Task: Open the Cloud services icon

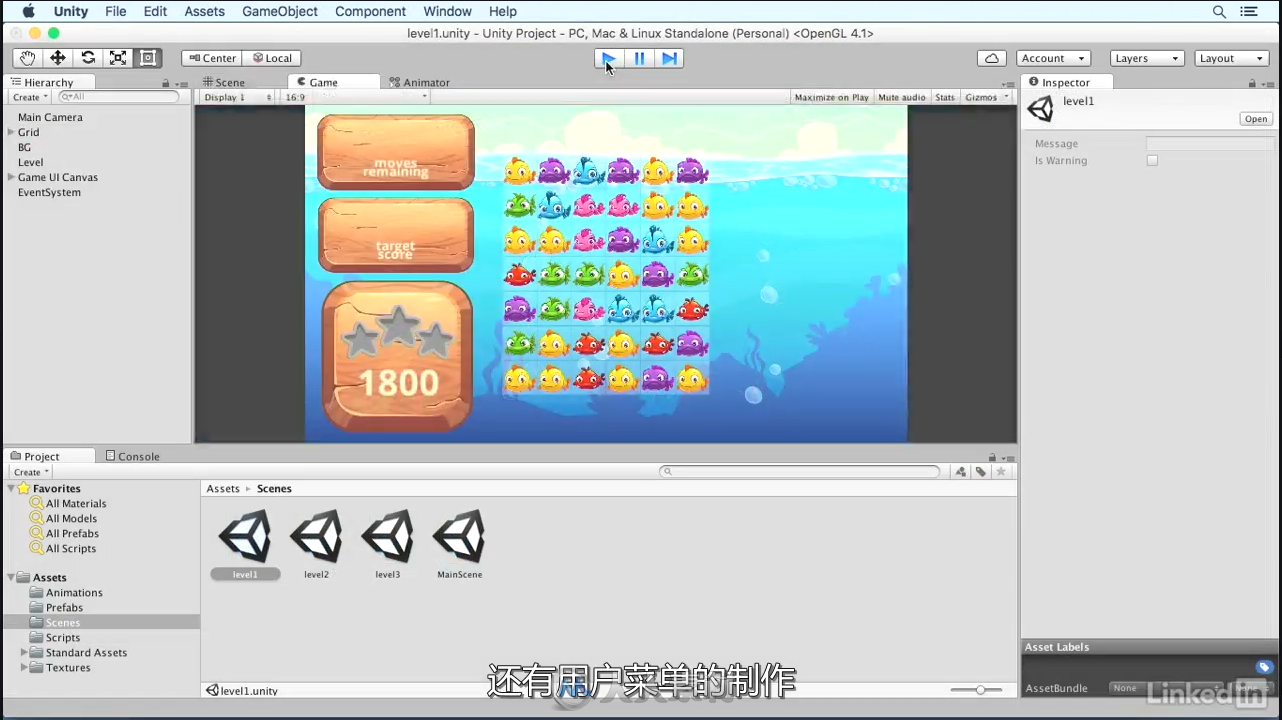Action: tap(991, 58)
